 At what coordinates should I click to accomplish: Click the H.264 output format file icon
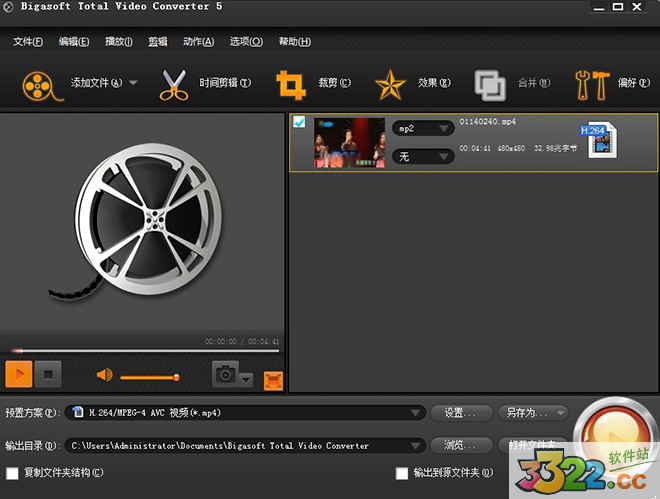tap(600, 141)
